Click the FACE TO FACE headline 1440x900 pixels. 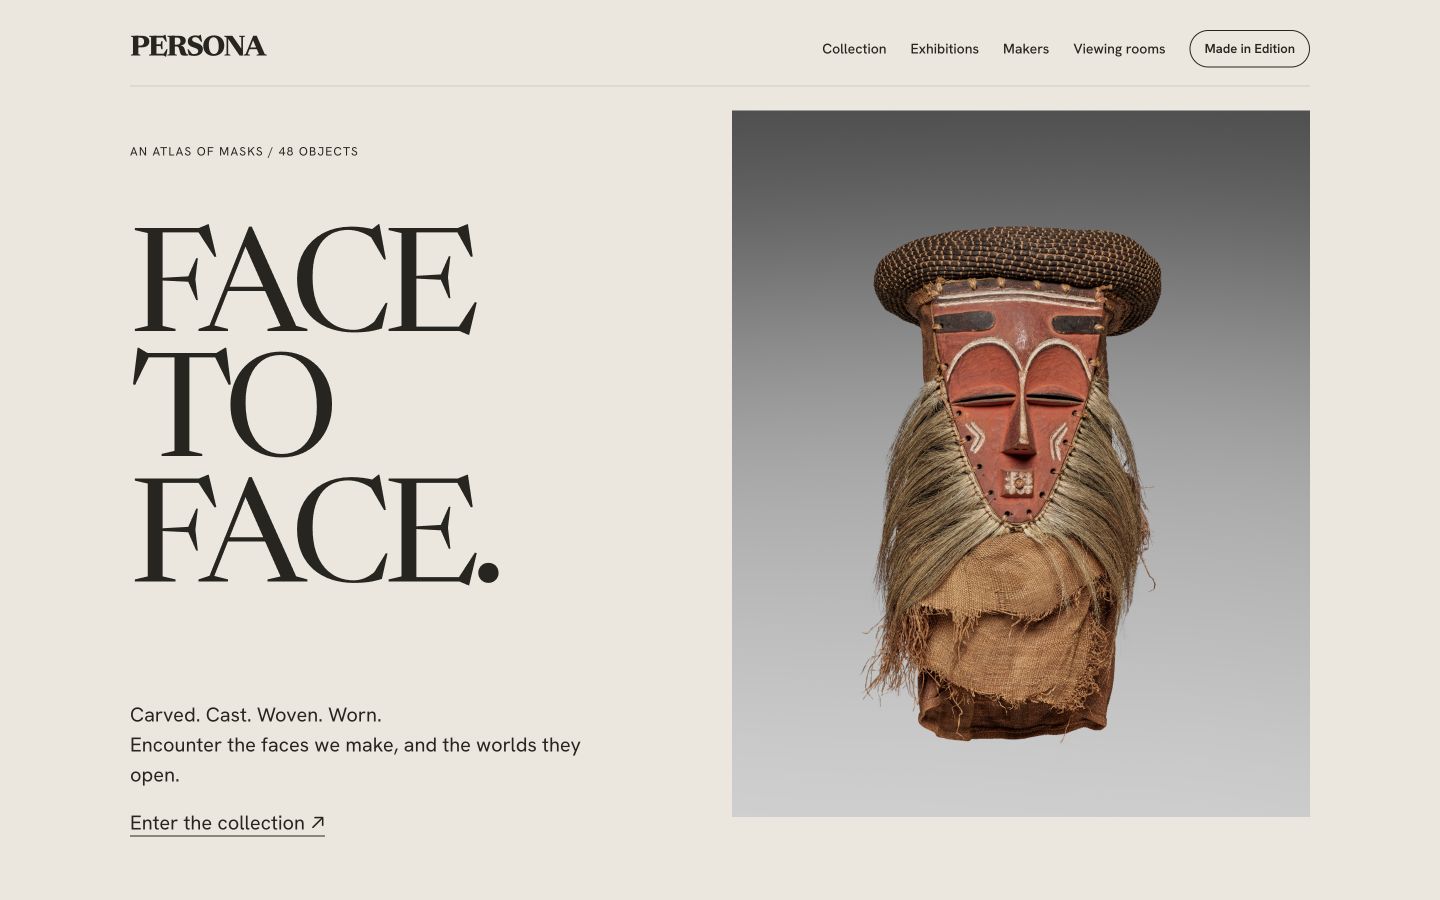tap(315, 403)
